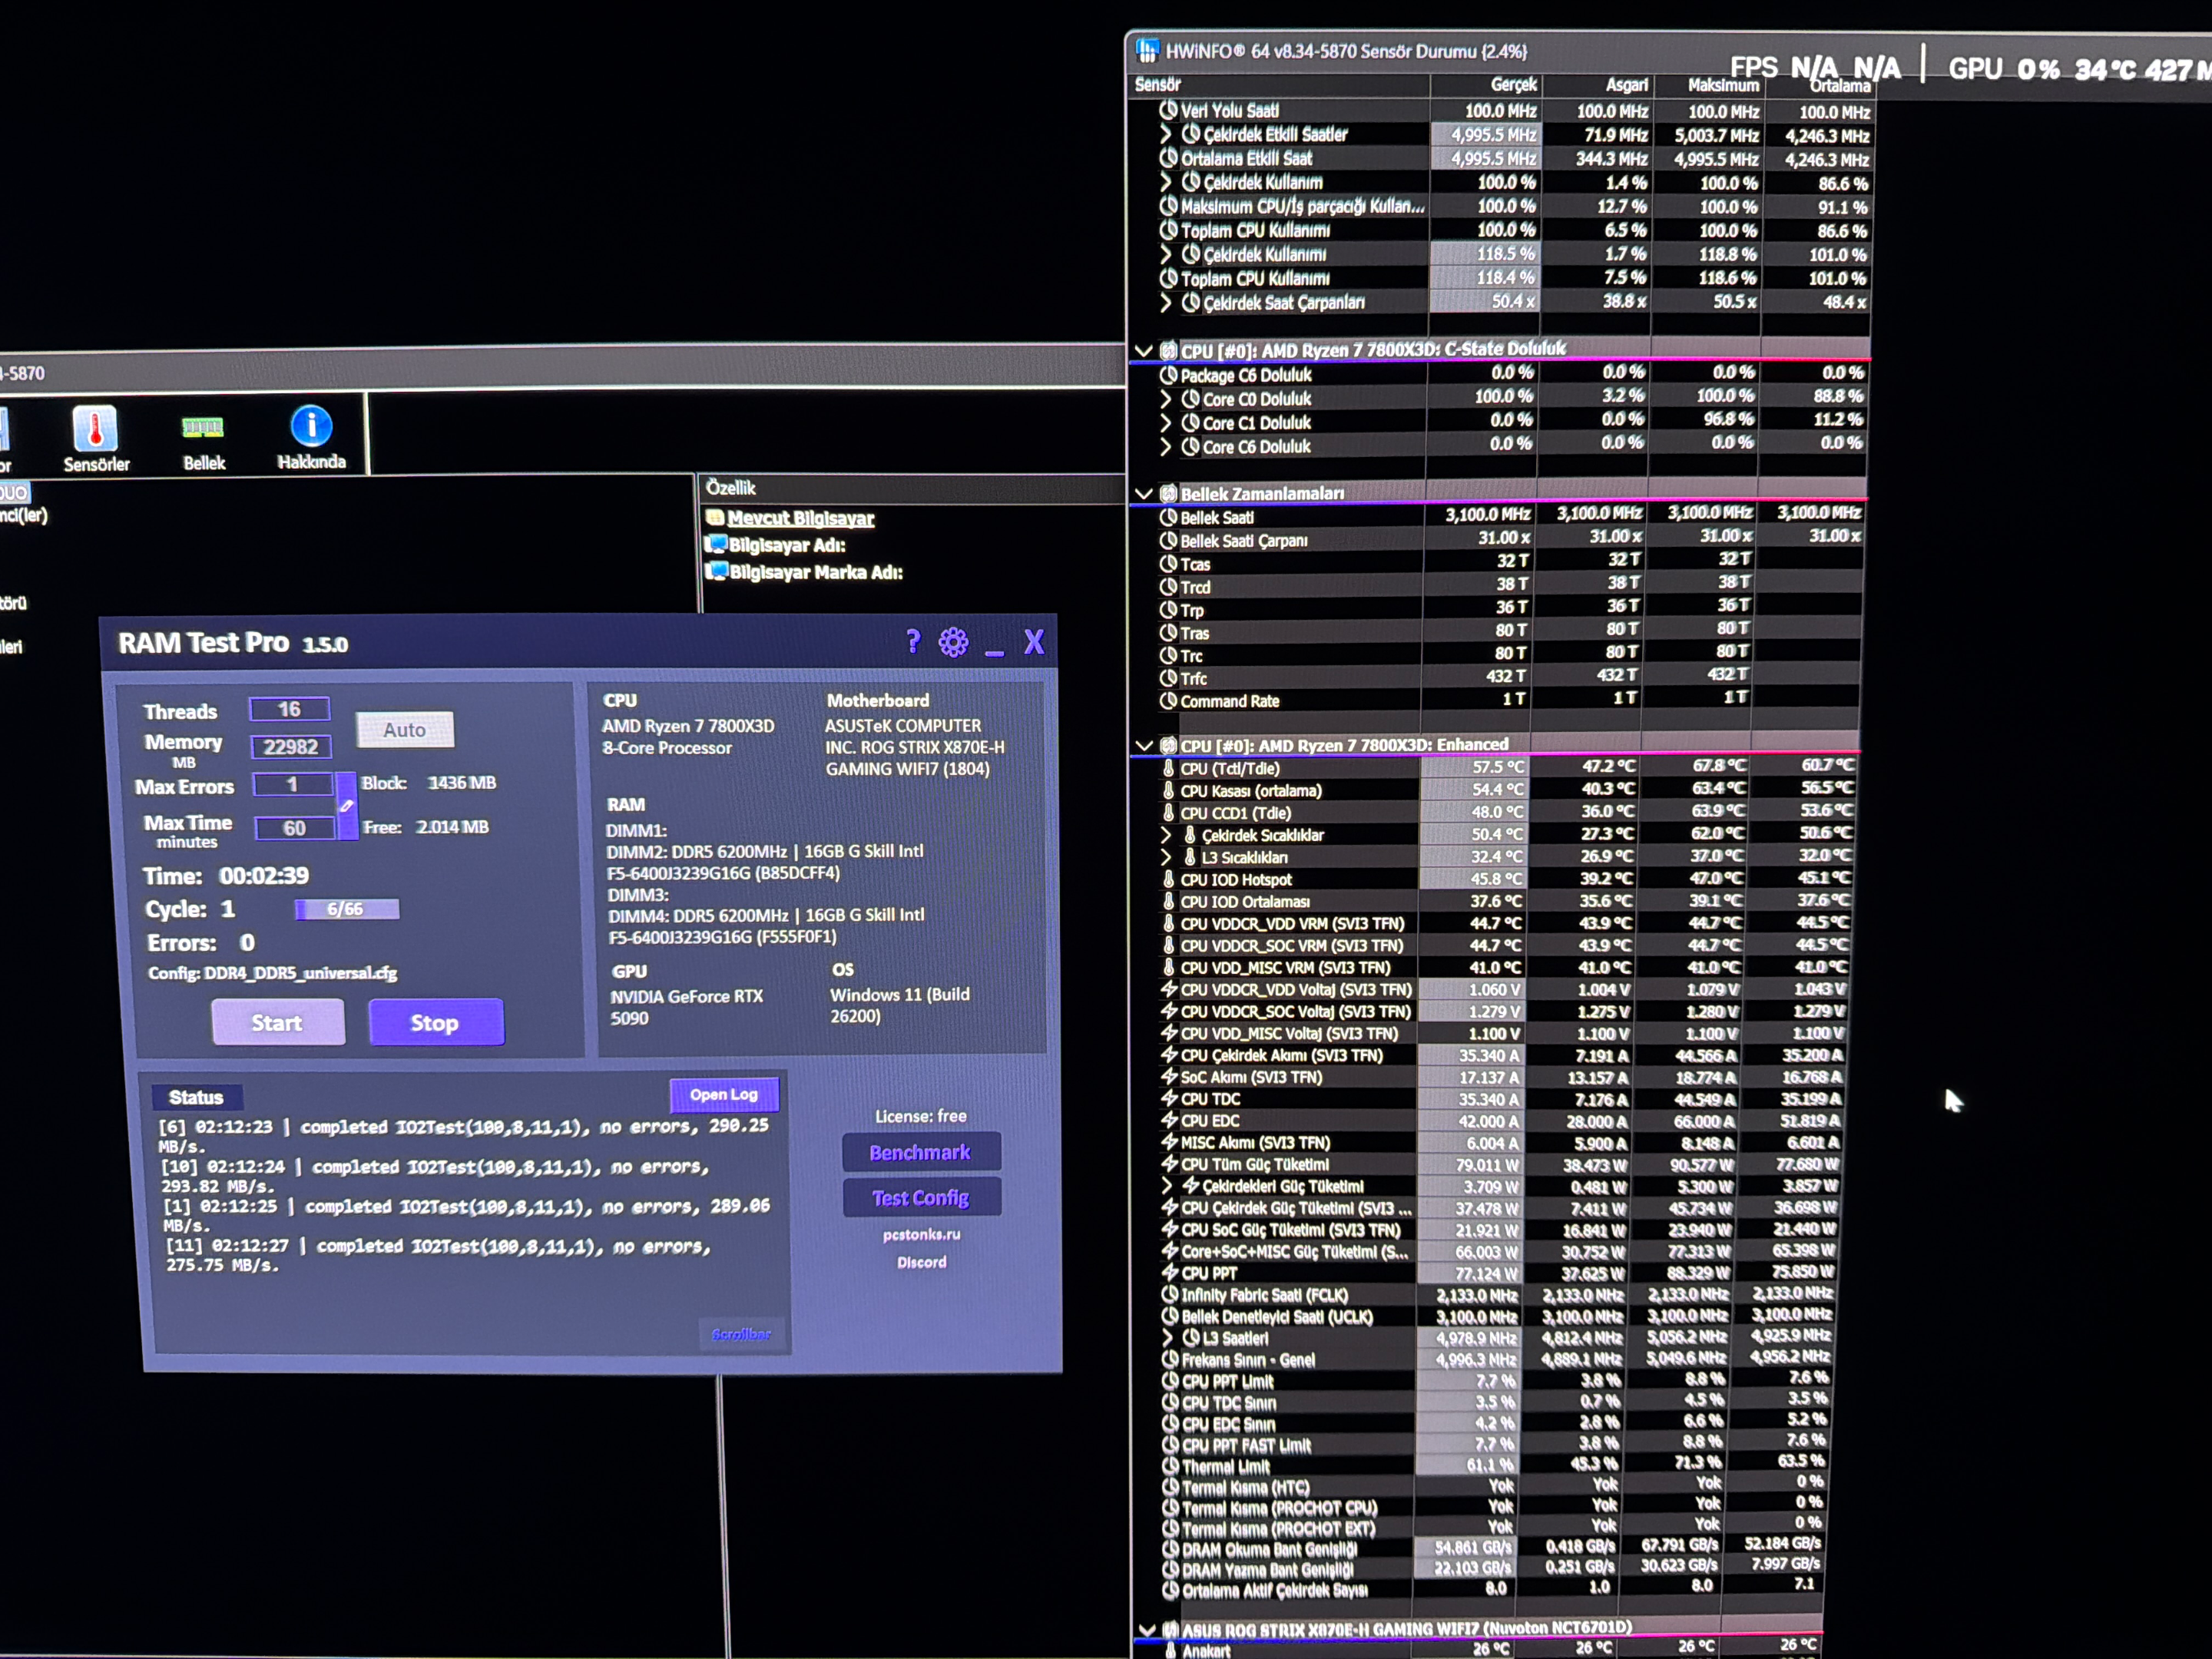Click the clock icon beside Package C6 Doluluk
Image resolution: width=2212 pixels, height=1659 pixels.
[1168, 375]
